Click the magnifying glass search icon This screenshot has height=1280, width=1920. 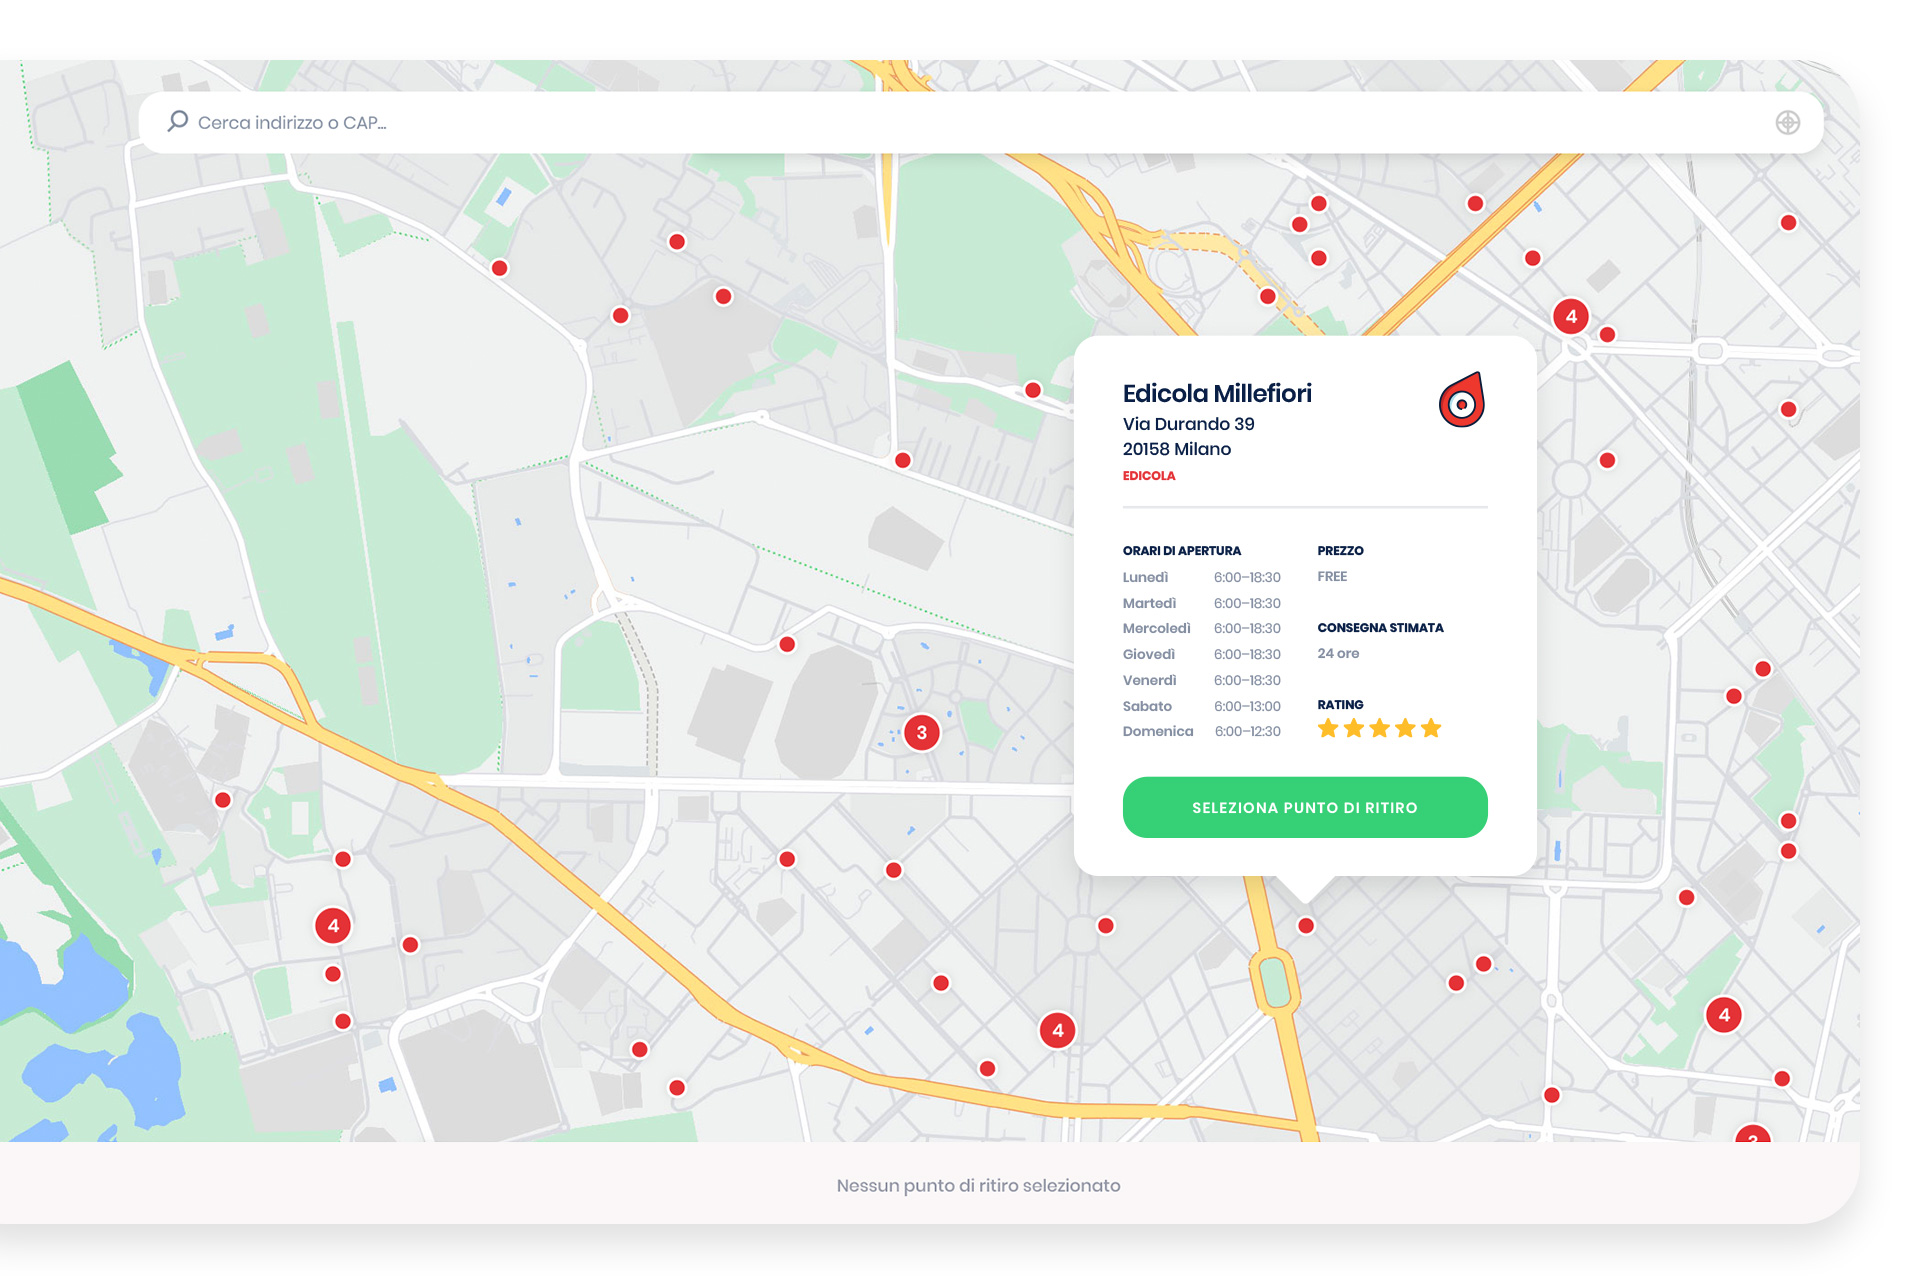[178, 121]
